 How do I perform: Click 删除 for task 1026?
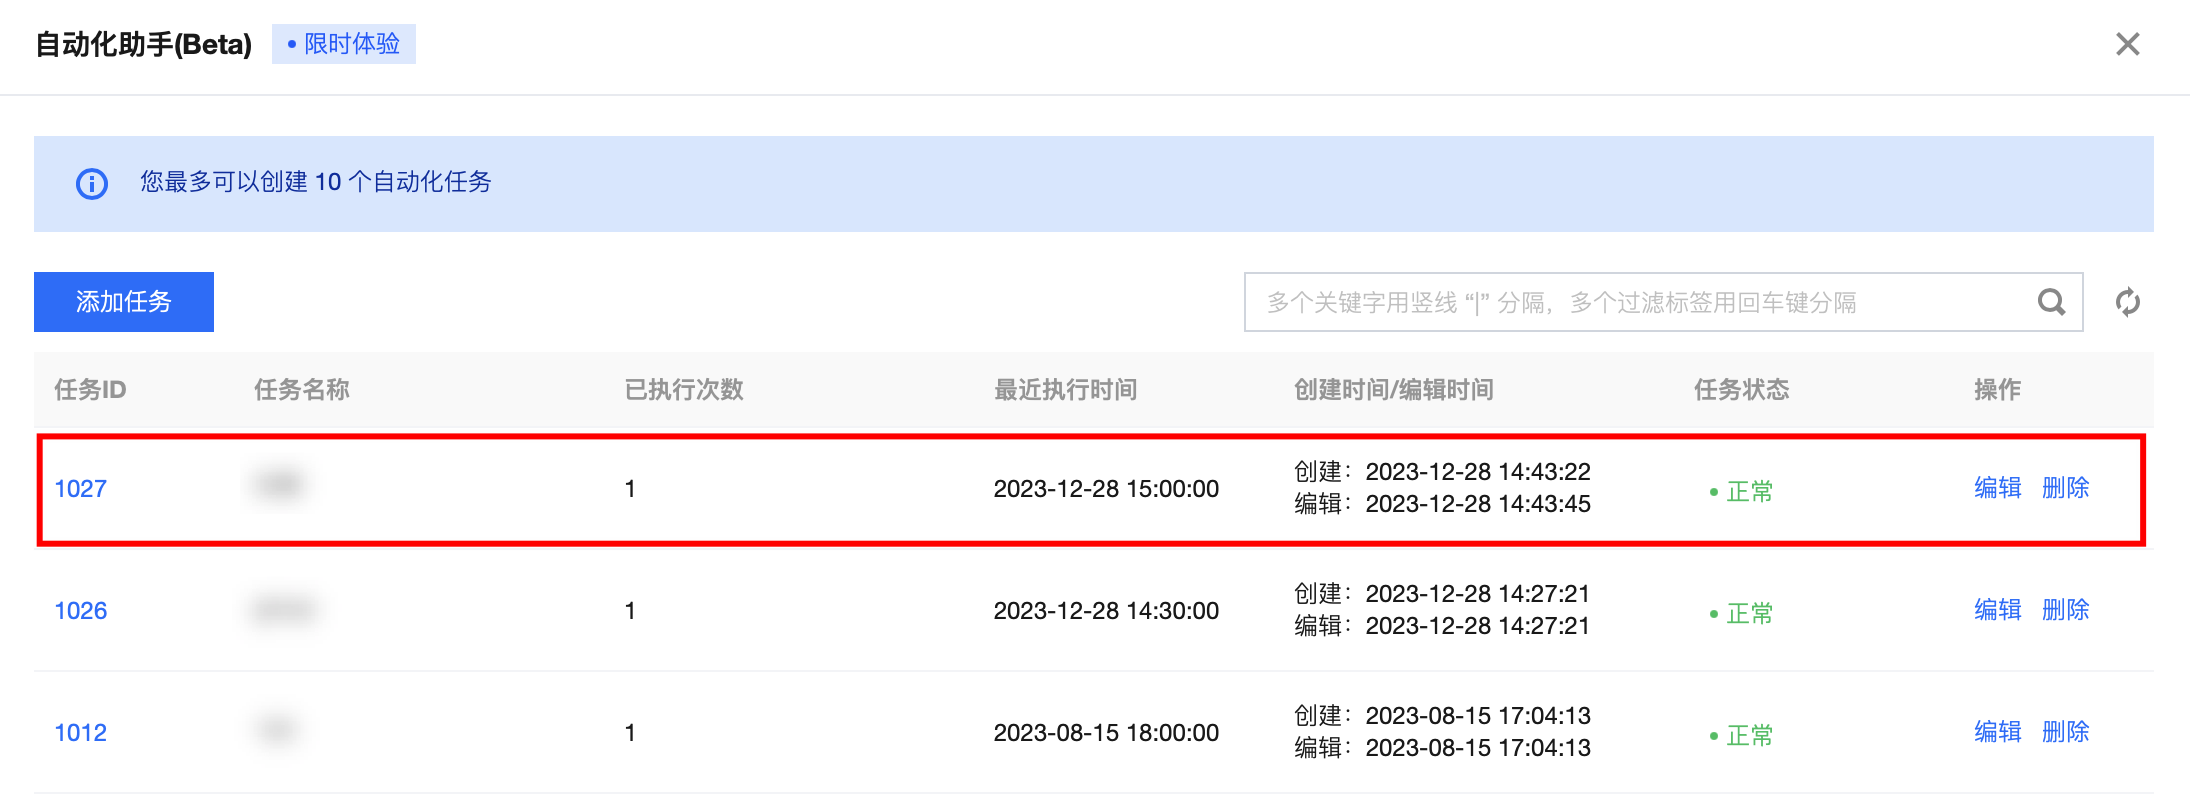[x=2065, y=610]
